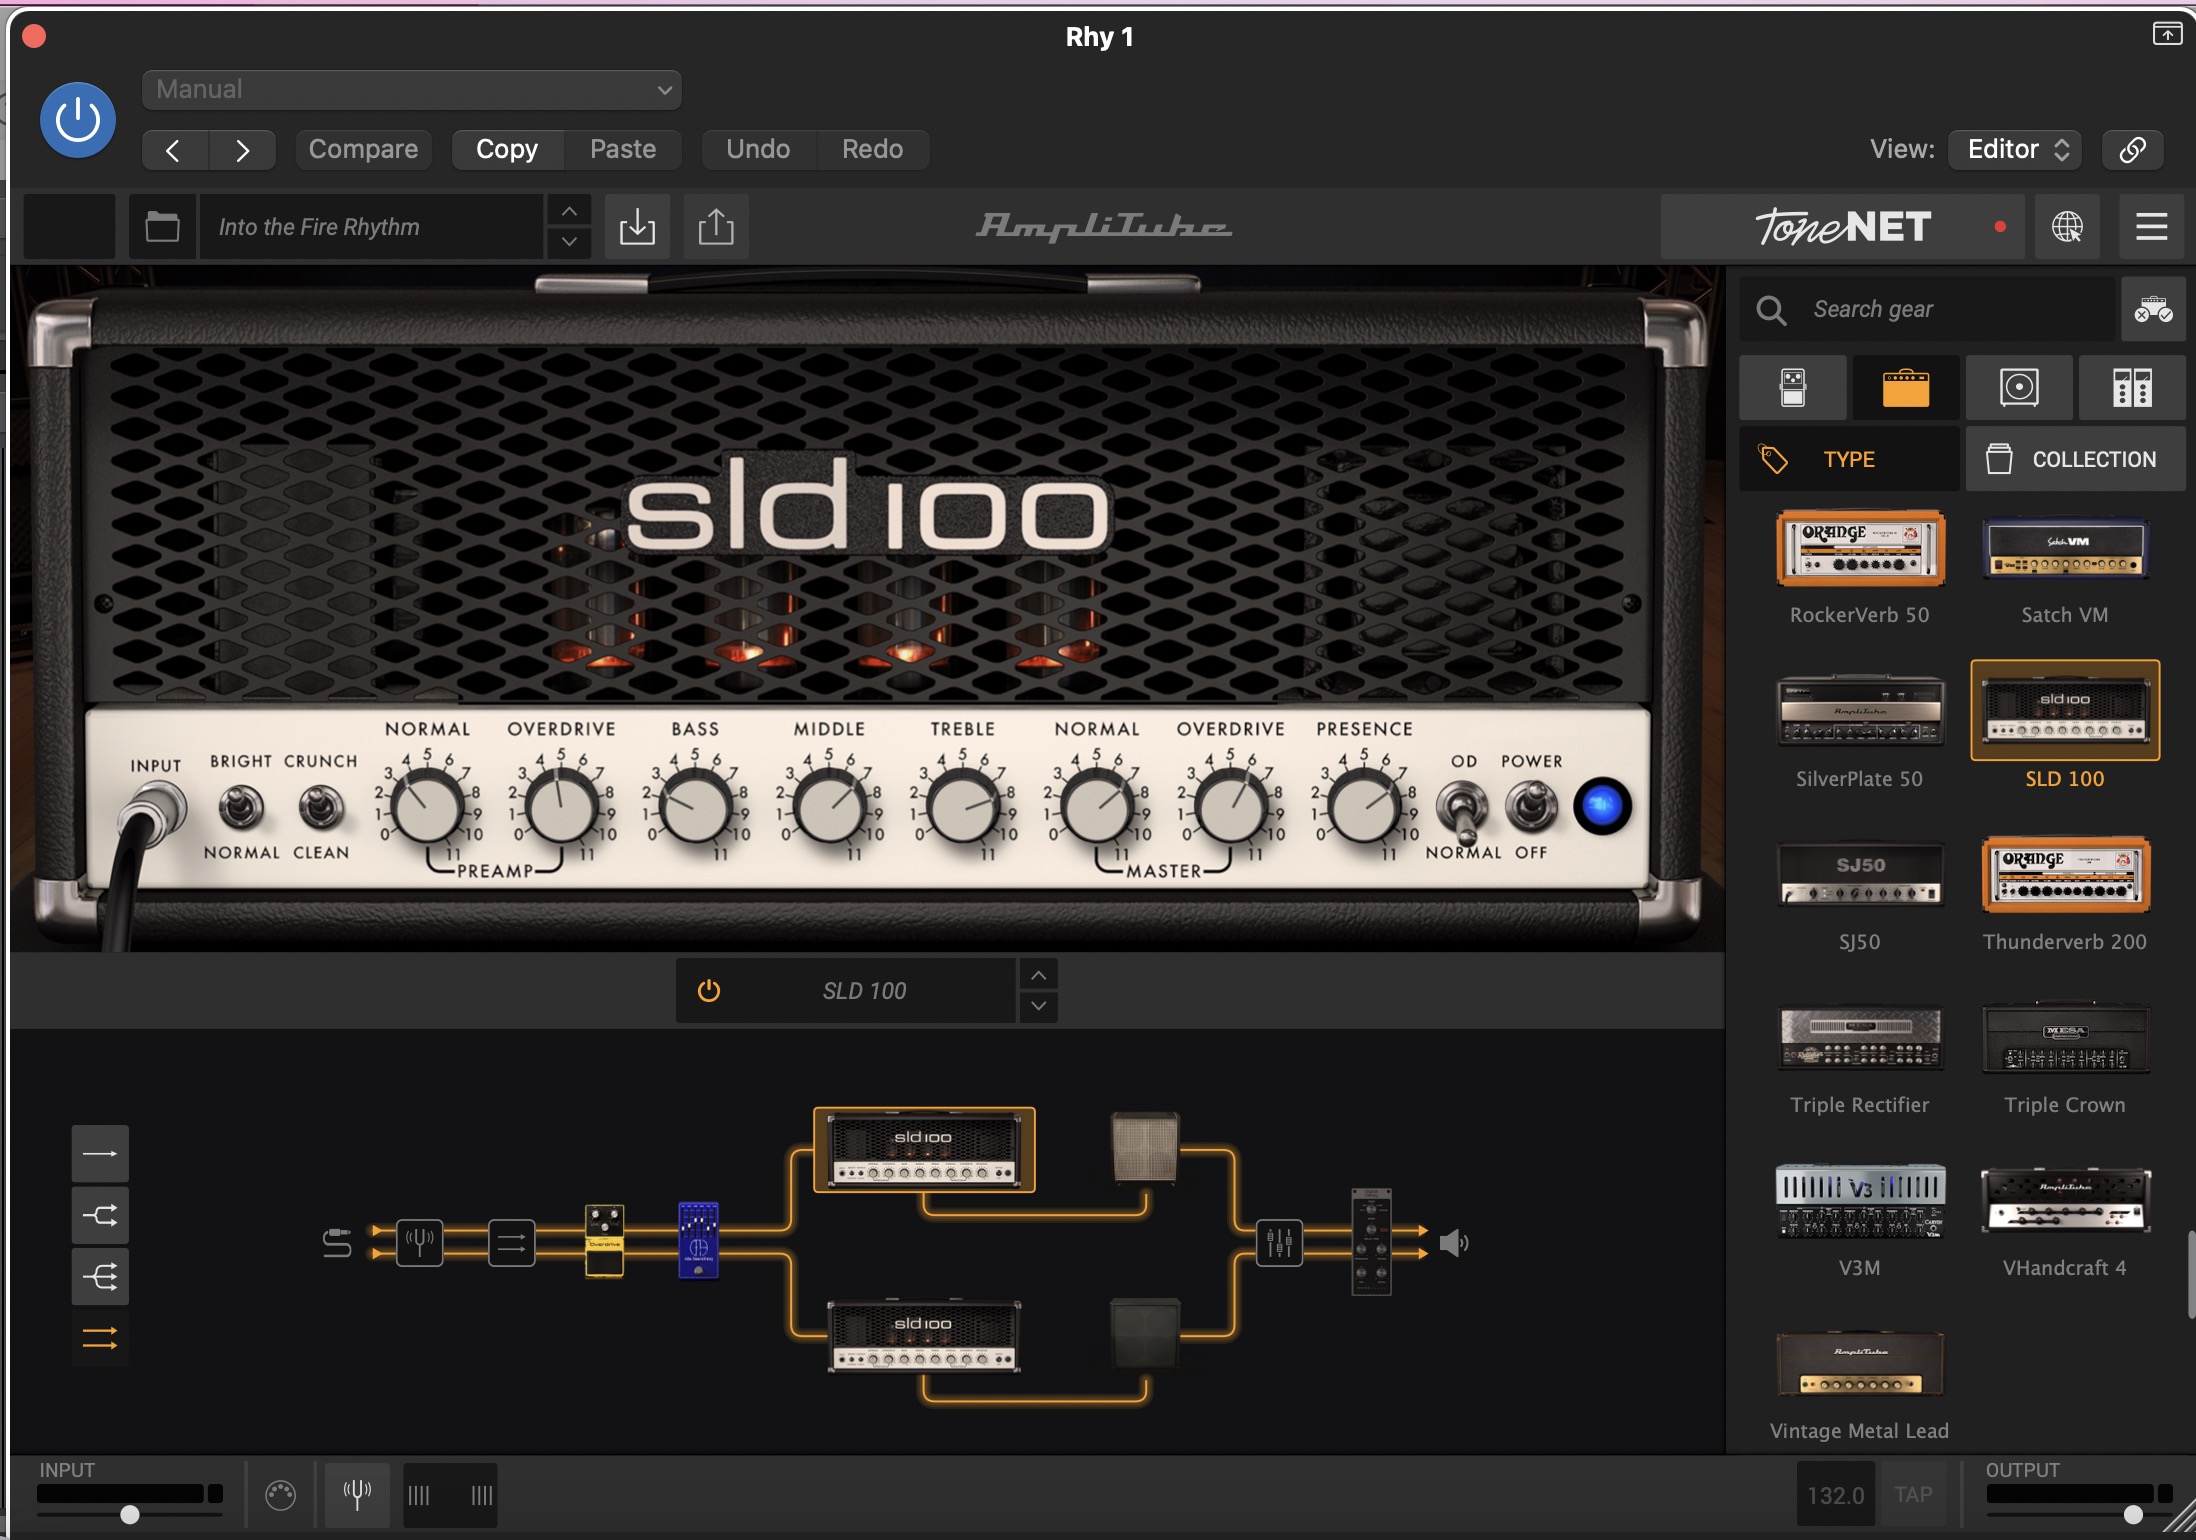This screenshot has width=2196, height=1540.
Task: Select the amp heads gear category
Action: 1906,388
